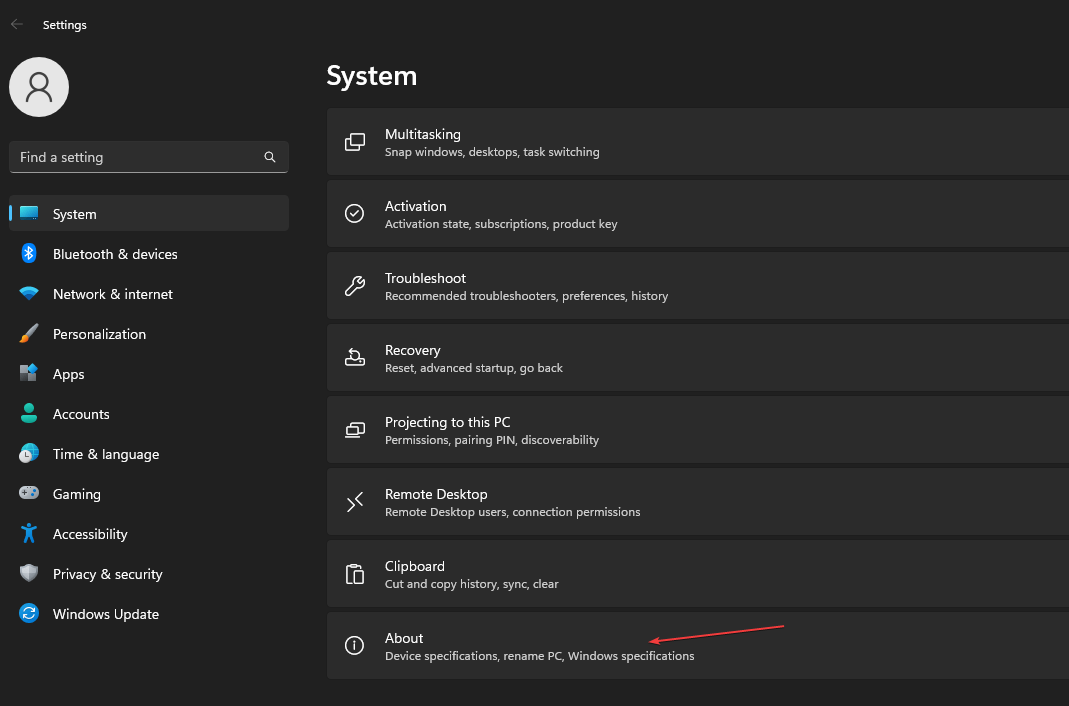Click 'Activation state, subscriptions, product key' text
Viewport: 1069px width, 706px height.
pos(501,224)
